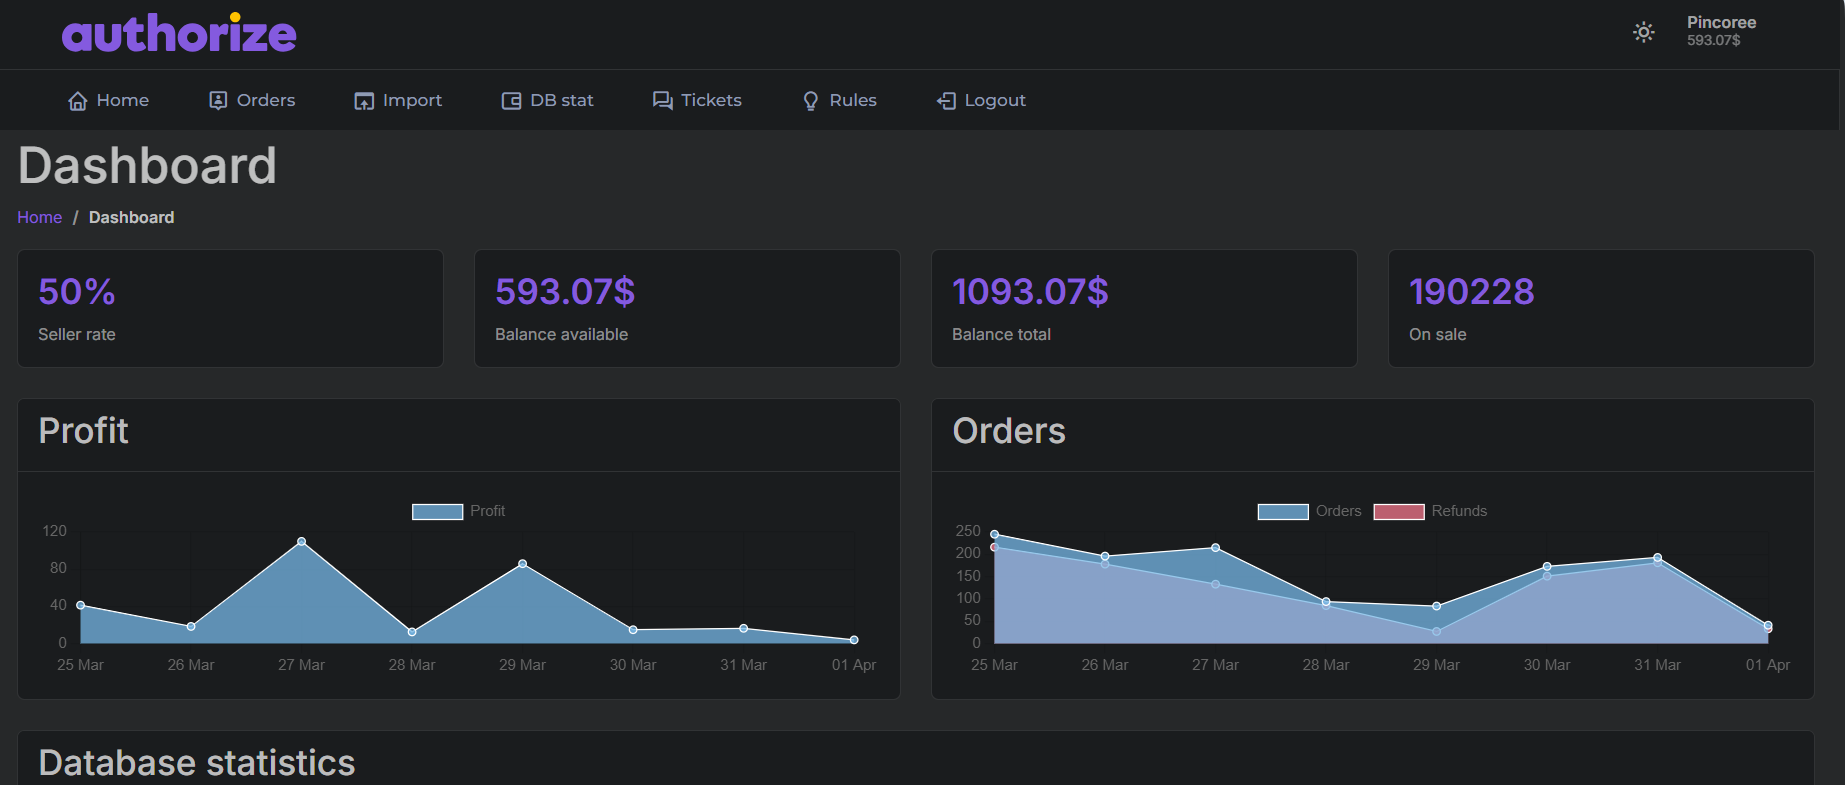Click the large Dashboard page title
Image resolution: width=1845 pixels, height=785 pixels.
coord(147,166)
